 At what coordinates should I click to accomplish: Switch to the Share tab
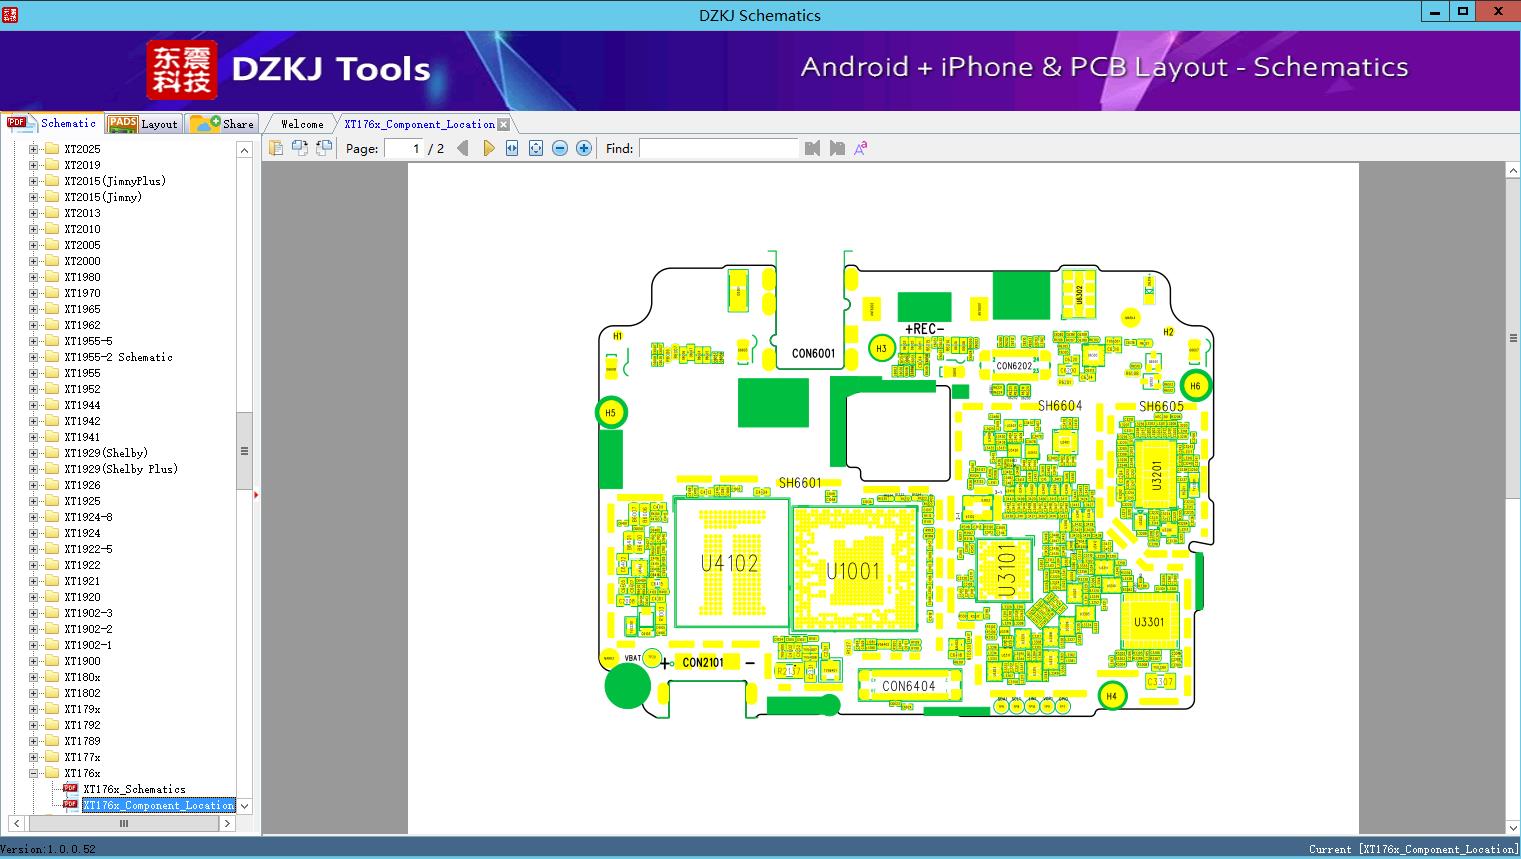click(222, 124)
